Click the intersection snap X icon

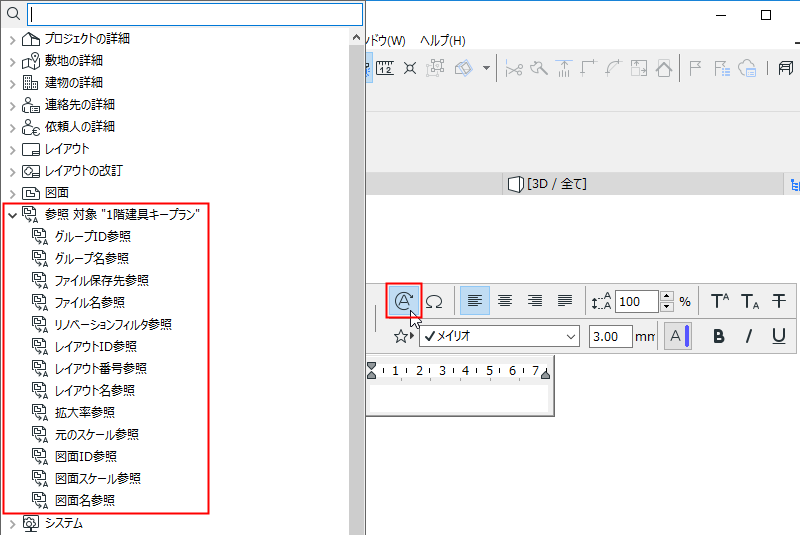410,68
